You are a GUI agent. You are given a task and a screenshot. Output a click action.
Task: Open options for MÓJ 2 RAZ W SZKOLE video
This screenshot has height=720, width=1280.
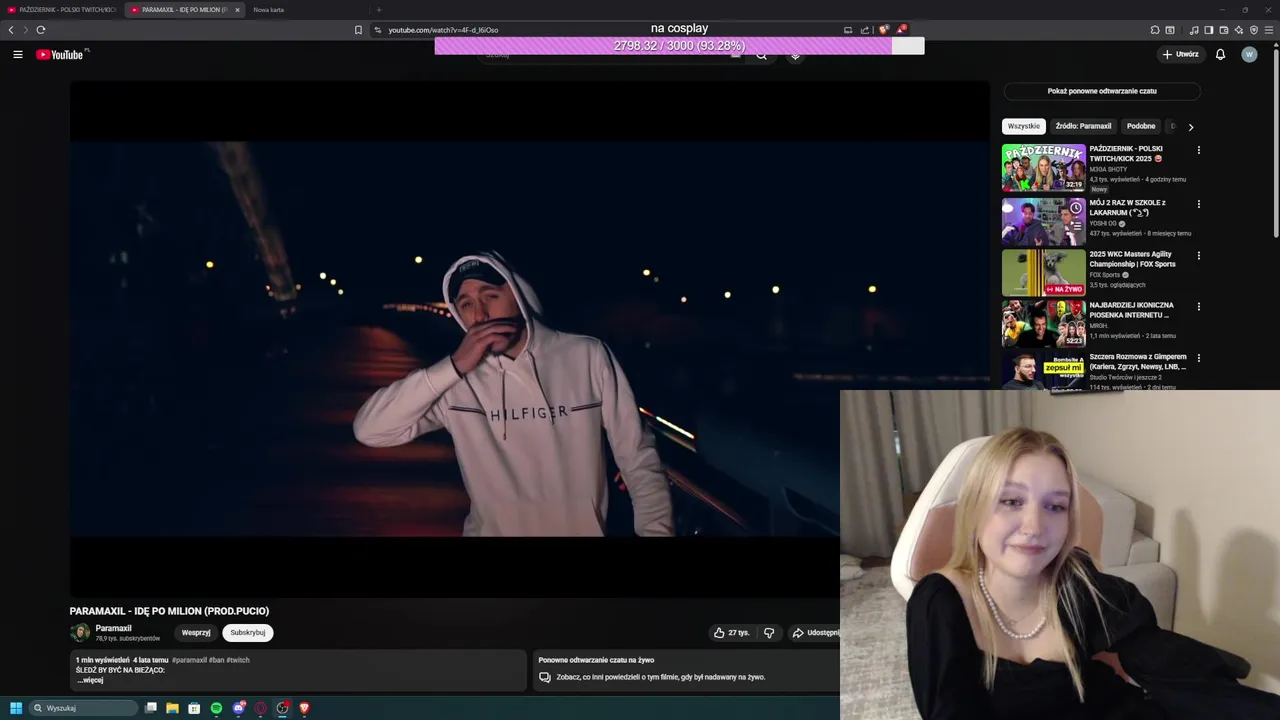click(x=1199, y=204)
